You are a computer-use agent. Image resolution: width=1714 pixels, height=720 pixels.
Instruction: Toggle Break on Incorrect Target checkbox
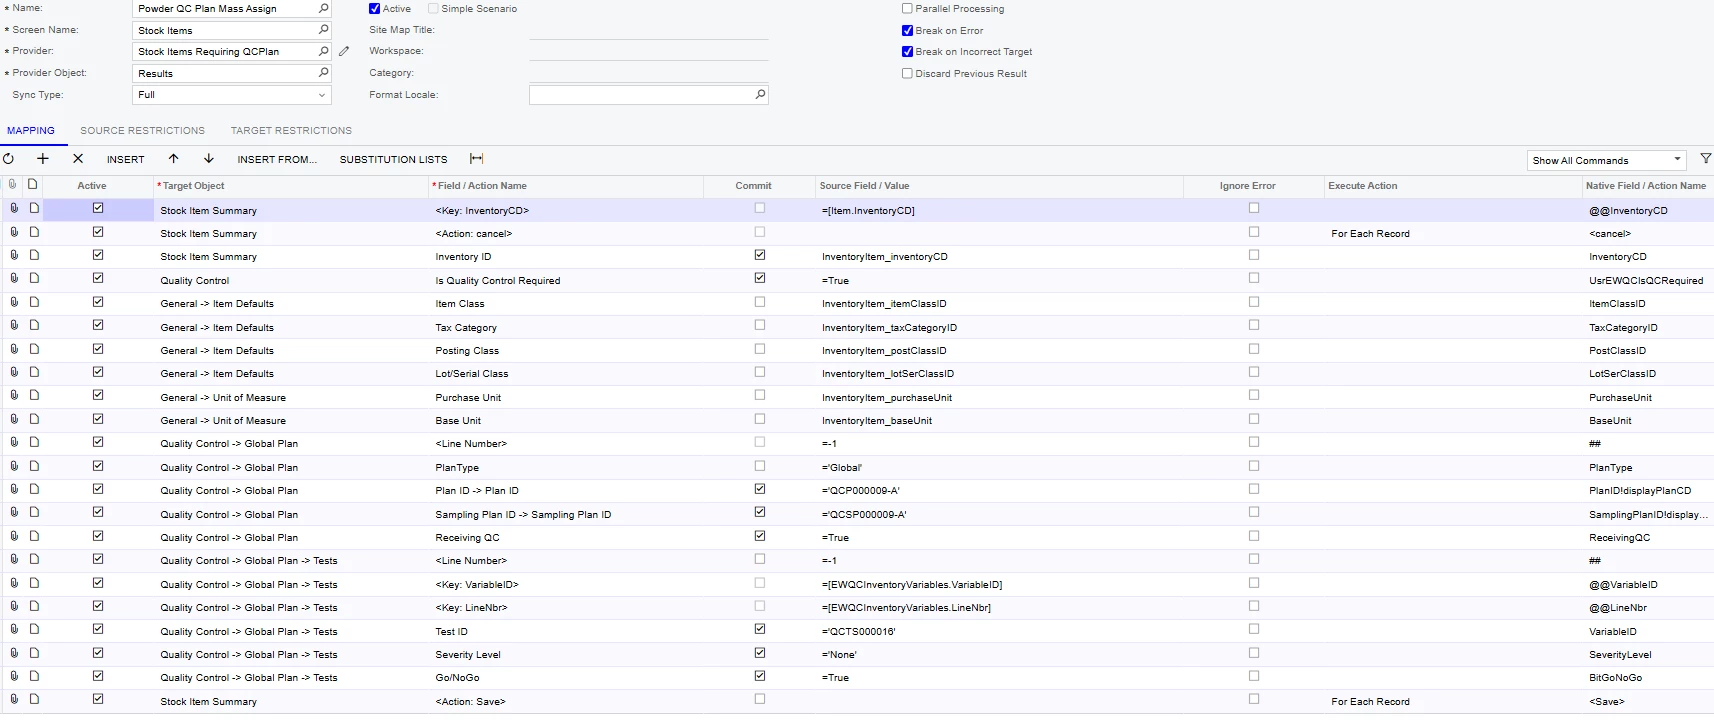[907, 51]
